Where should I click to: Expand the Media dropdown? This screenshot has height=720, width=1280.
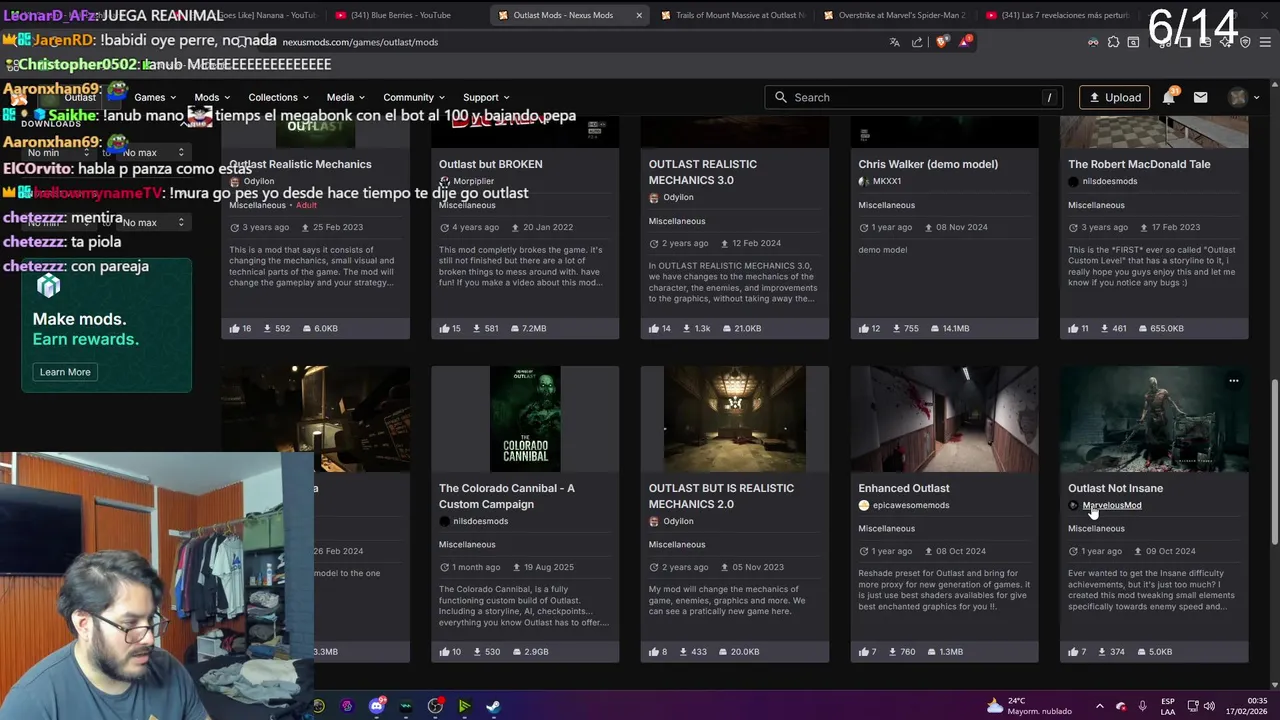click(x=346, y=97)
